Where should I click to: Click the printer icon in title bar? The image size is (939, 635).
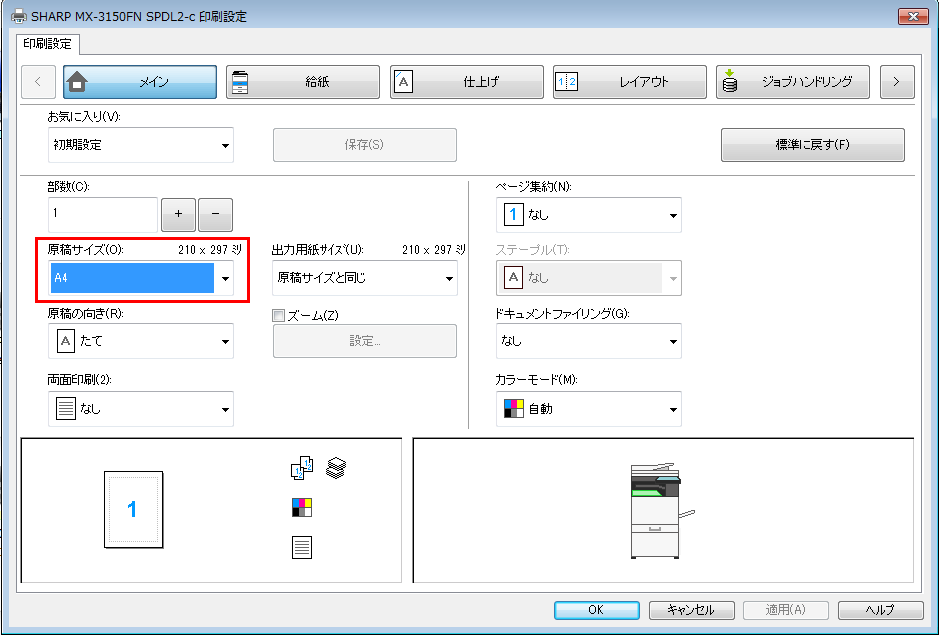(x=19, y=16)
